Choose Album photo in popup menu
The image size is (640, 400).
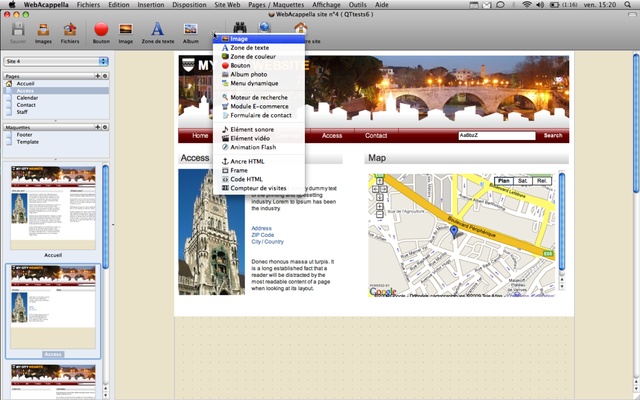tap(259, 74)
